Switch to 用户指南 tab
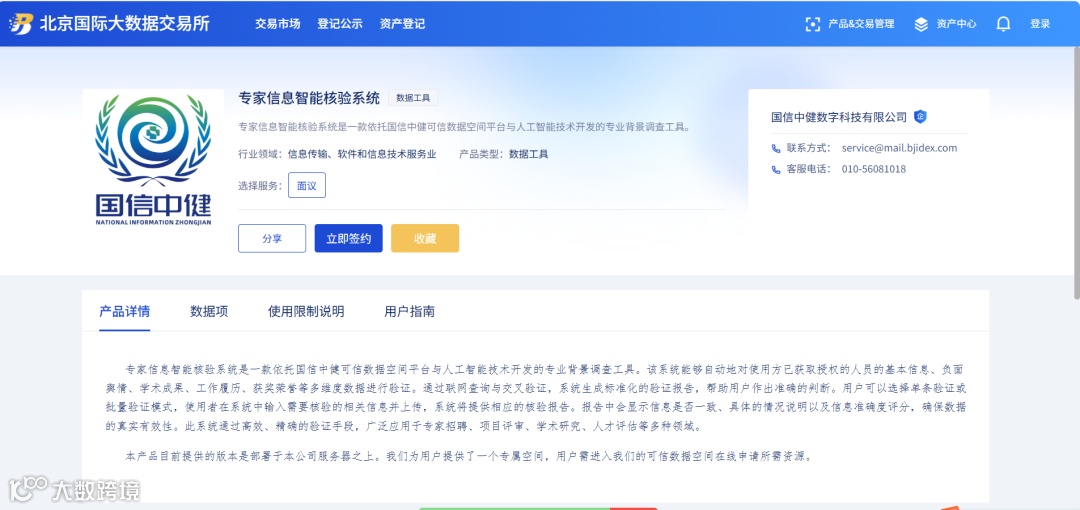This screenshot has width=1080, height=510. [410, 312]
